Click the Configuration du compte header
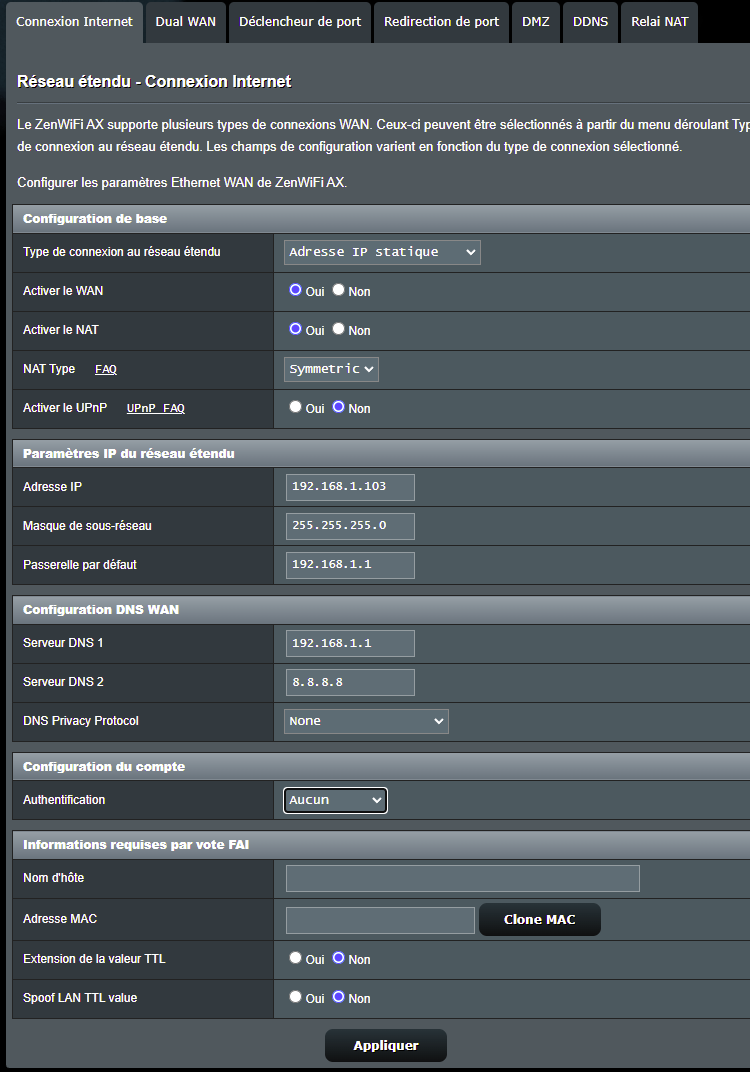750x1072 pixels. 381,767
